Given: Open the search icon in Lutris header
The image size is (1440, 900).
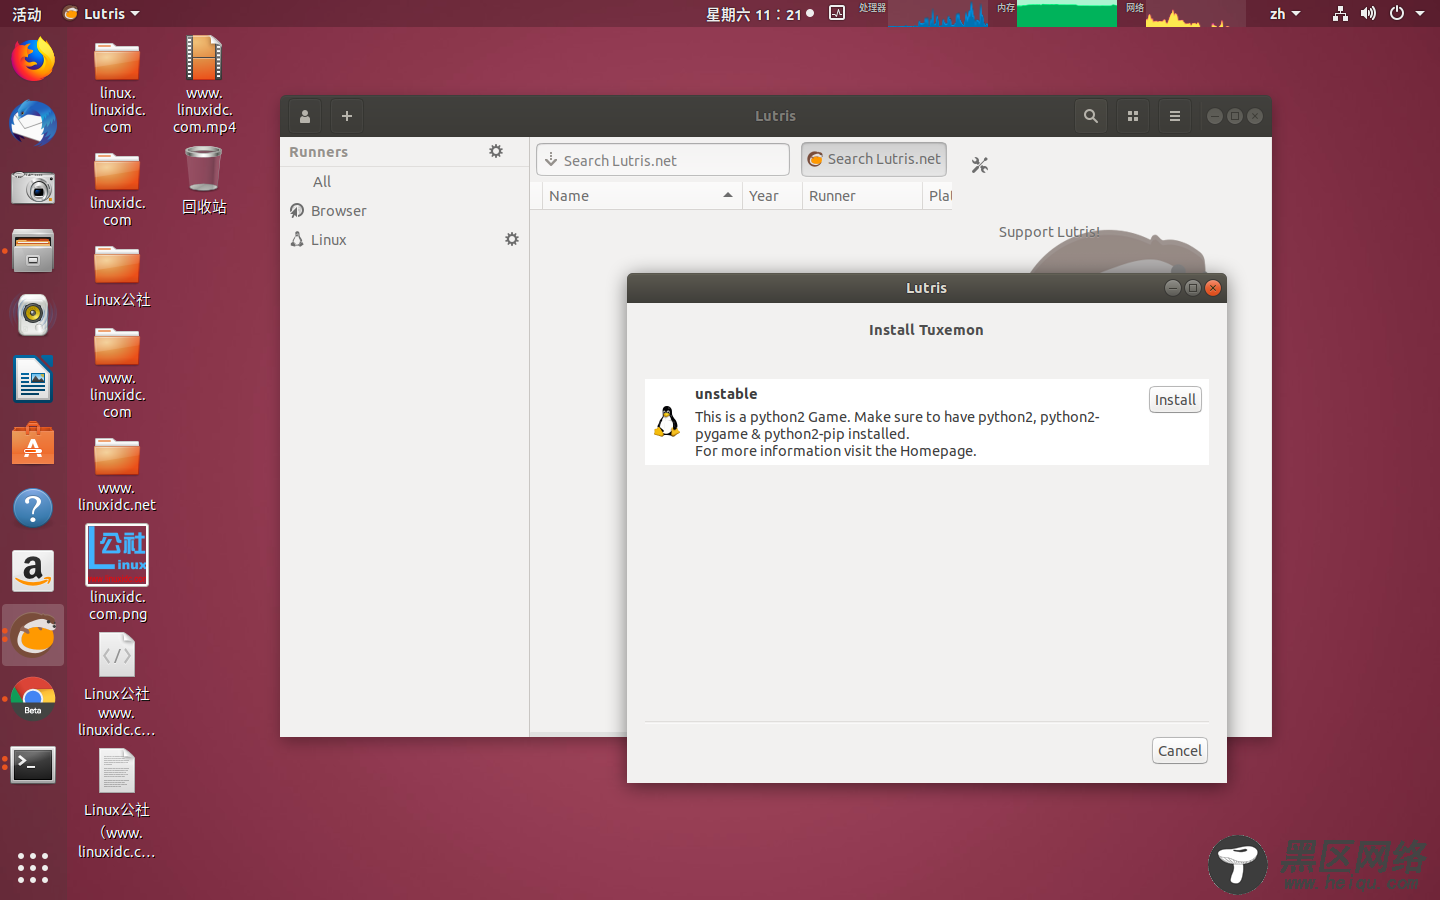Looking at the screenshot, I should (1091, 116).
